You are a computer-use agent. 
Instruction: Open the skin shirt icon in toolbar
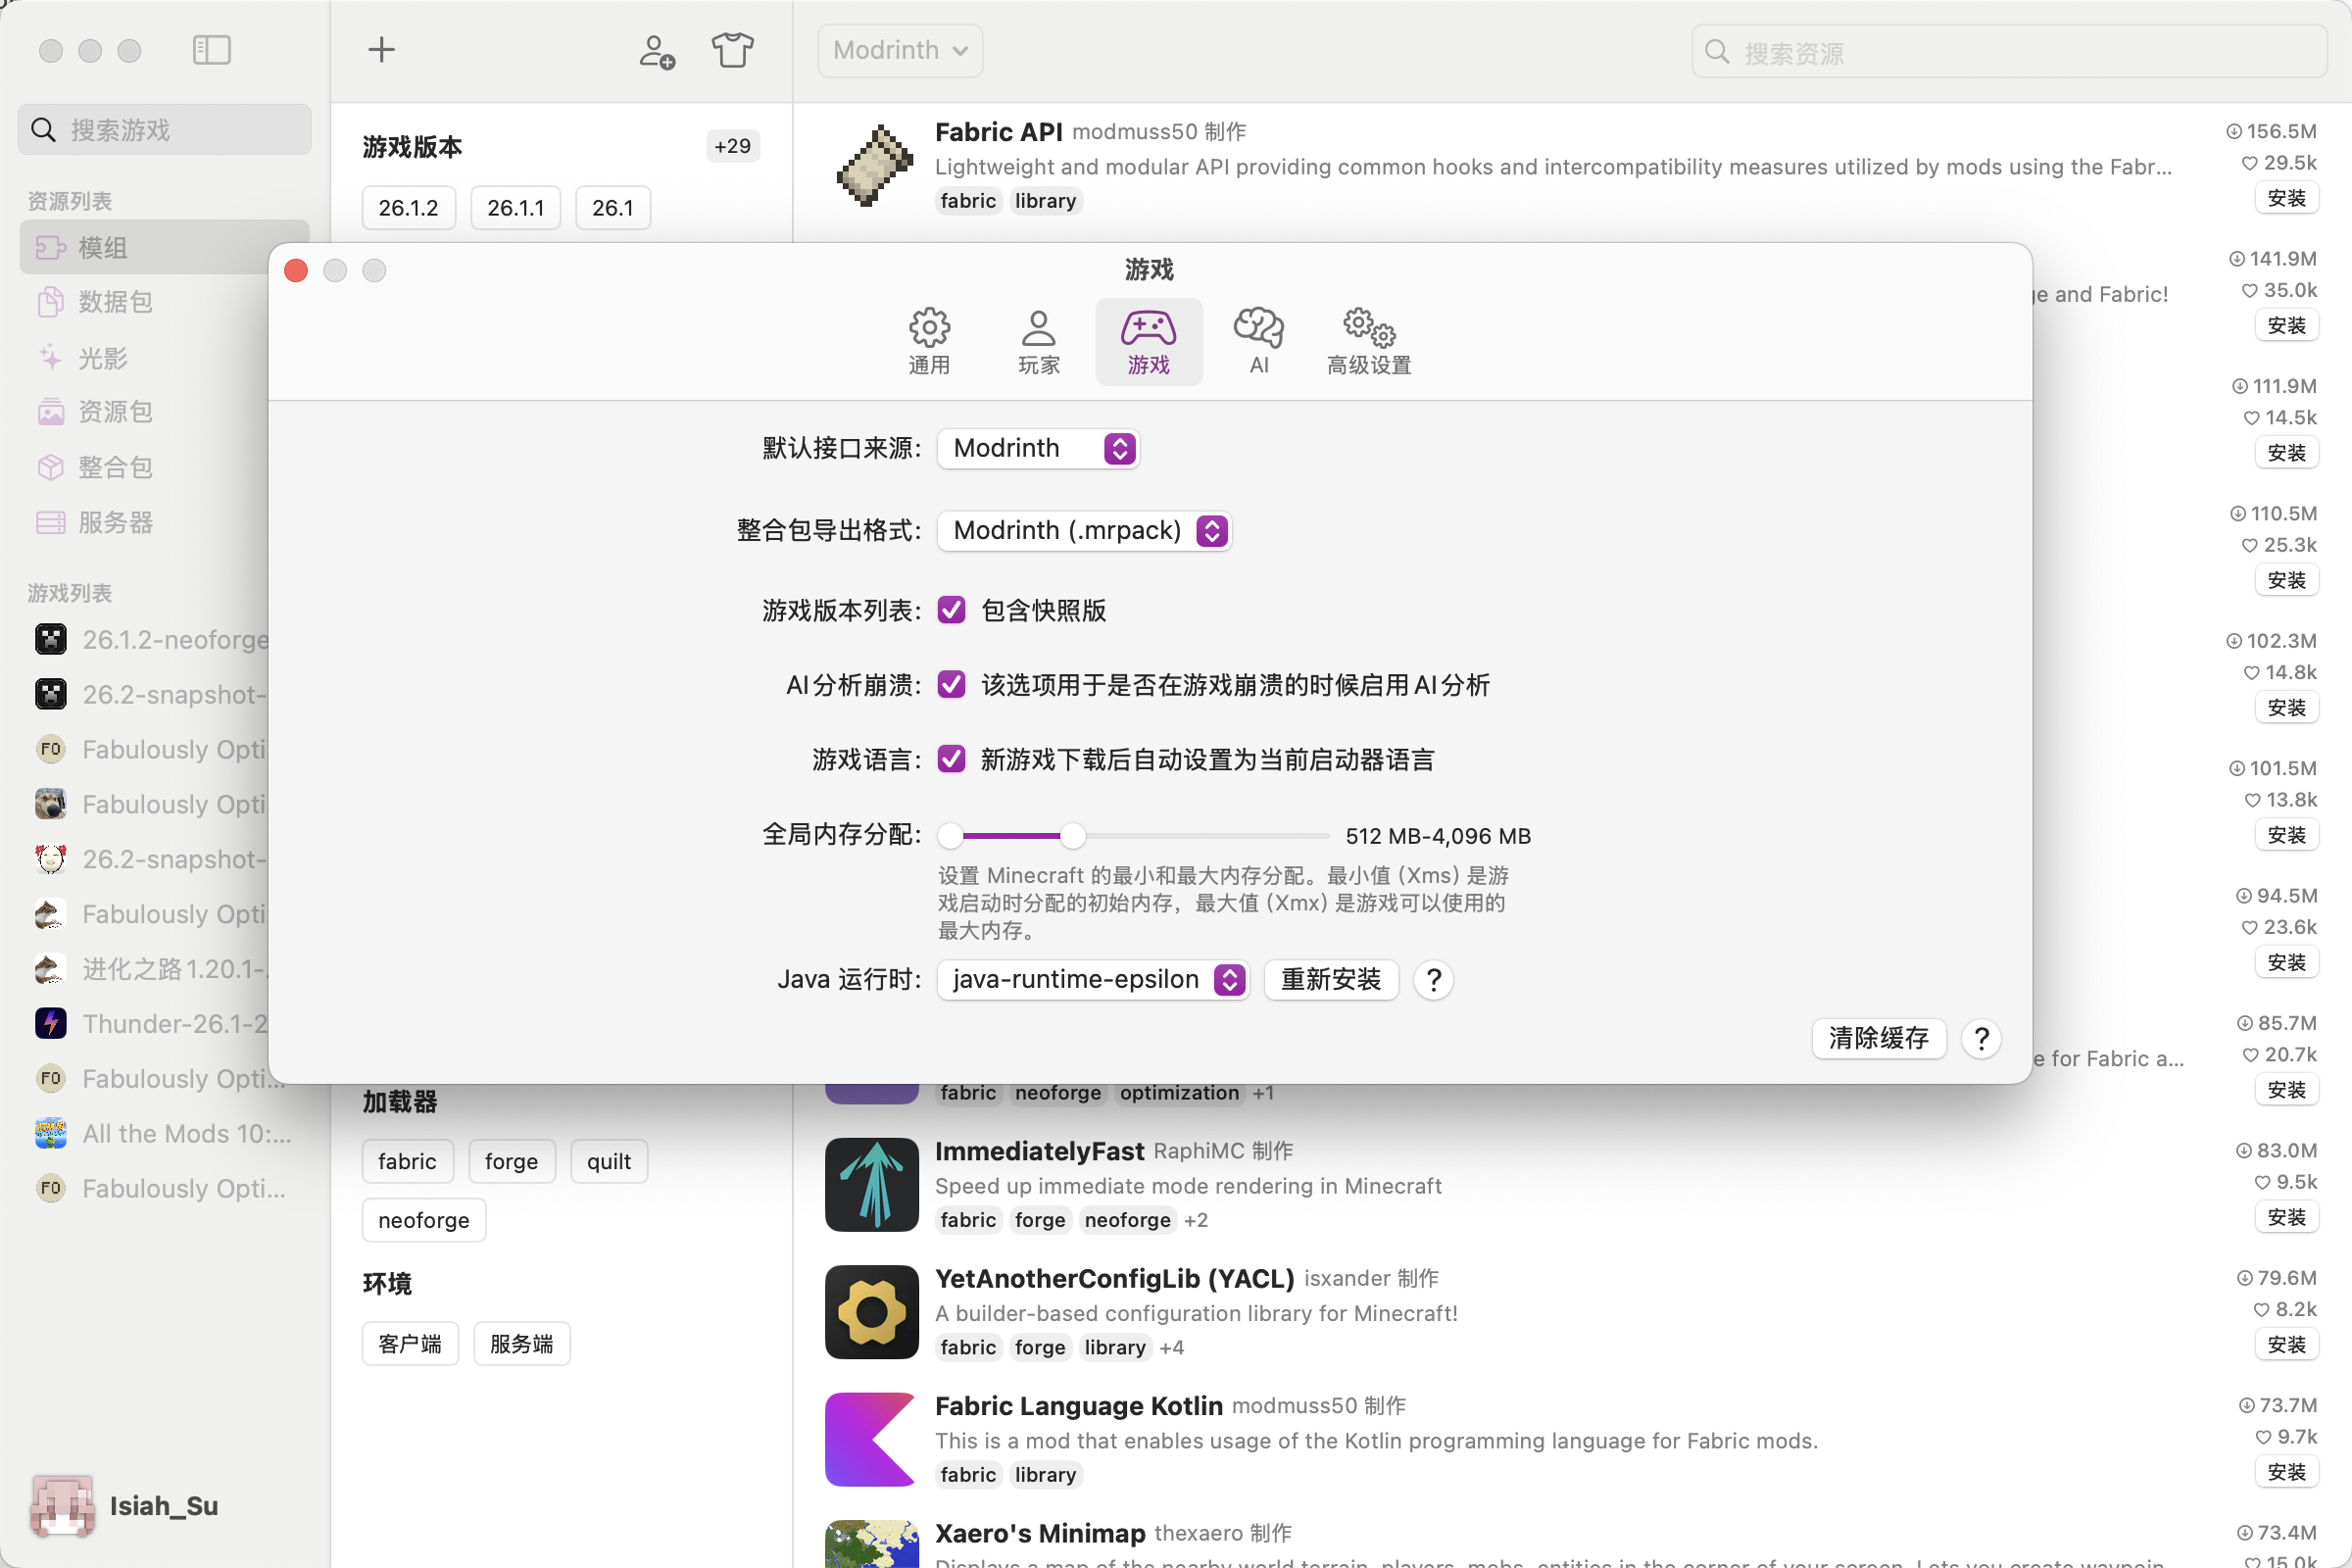pos(732,49)
